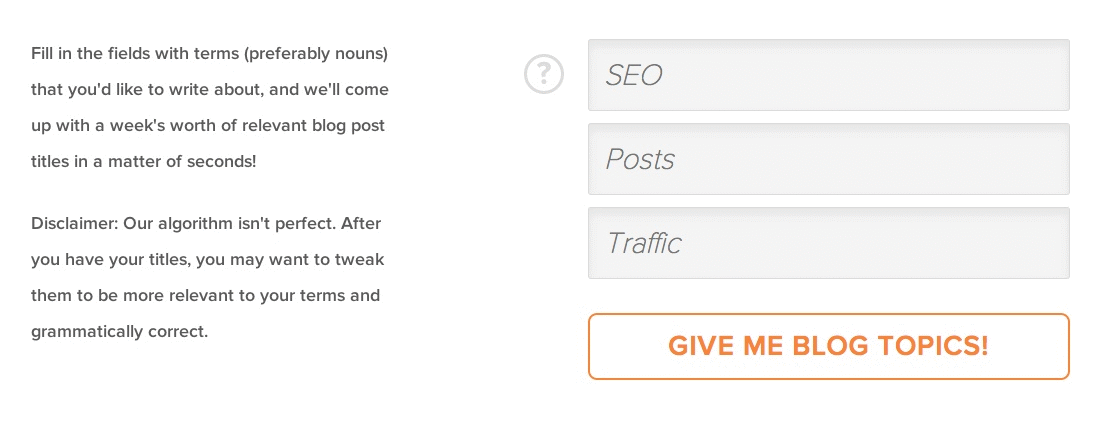The width and height of the screenshot is (1095, 429).
Task: Click the Give Me Blog Topics button
Action: (828, 346)
